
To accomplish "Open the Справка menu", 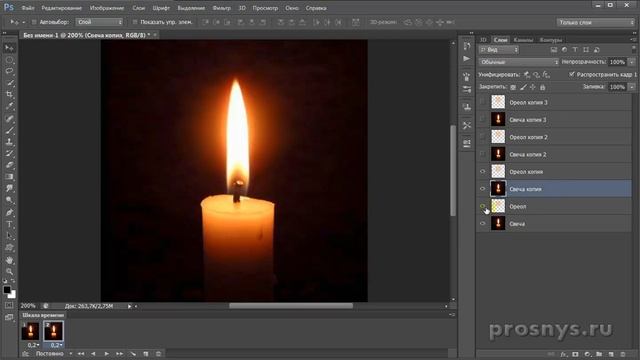I will click(x=316, y=8).
